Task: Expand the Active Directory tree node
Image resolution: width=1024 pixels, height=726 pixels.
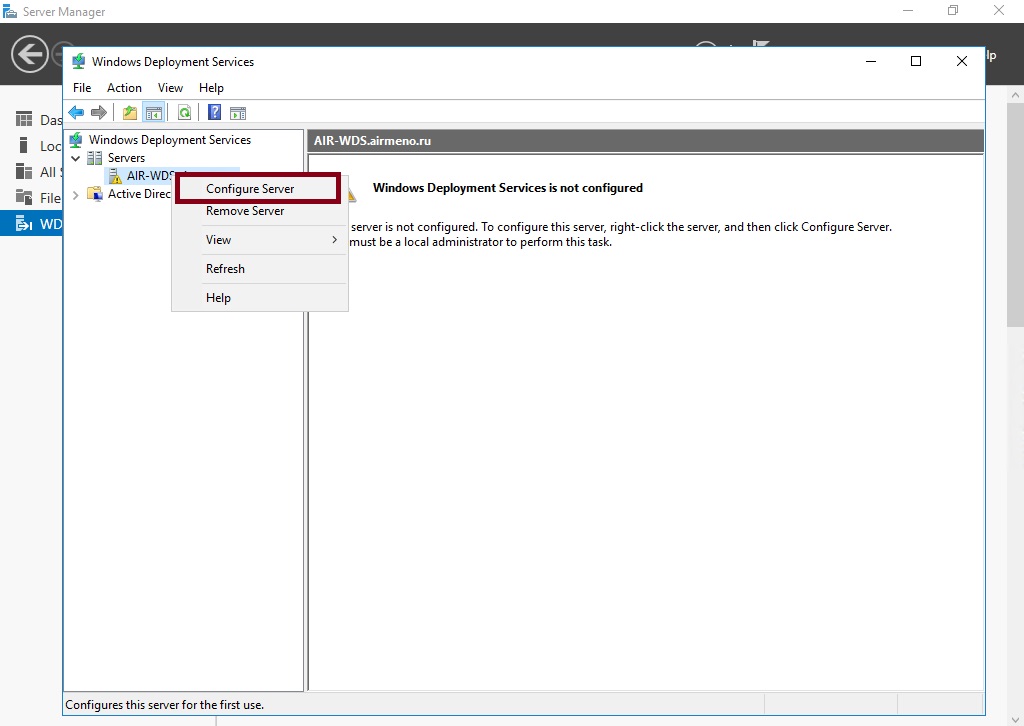Action: click(x=76, y=194)
